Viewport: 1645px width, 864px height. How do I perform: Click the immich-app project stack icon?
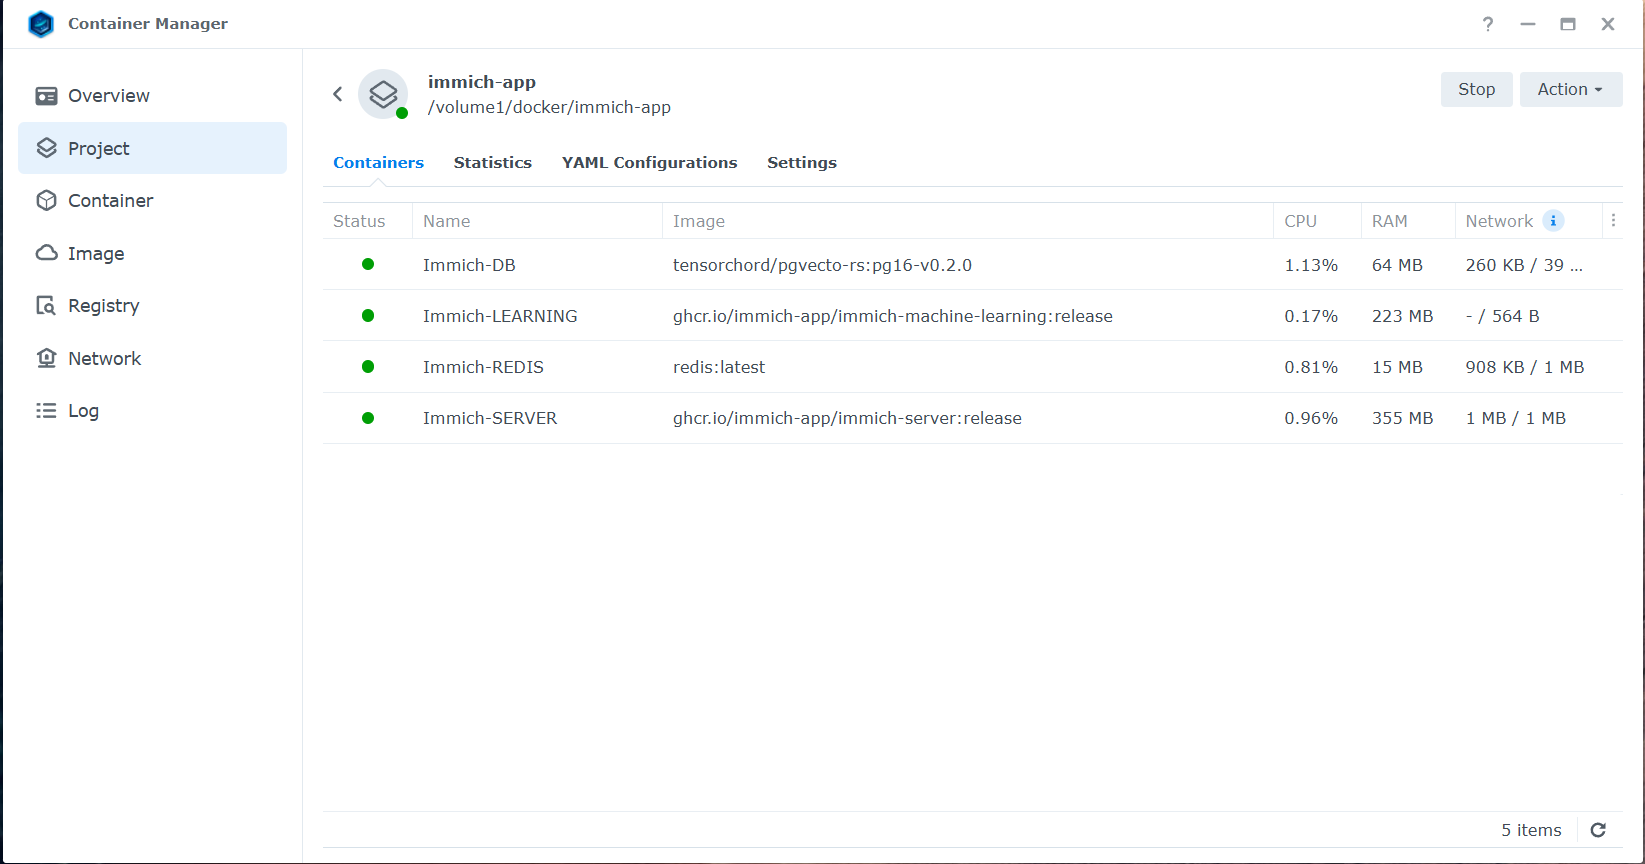coord(383,94)
